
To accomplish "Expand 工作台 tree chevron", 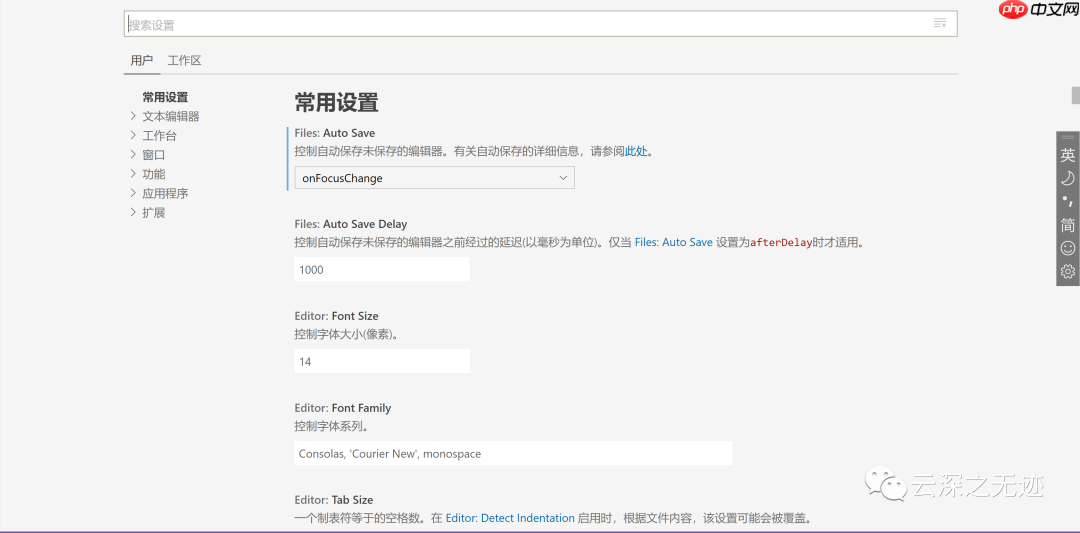I will coord(133,135).
